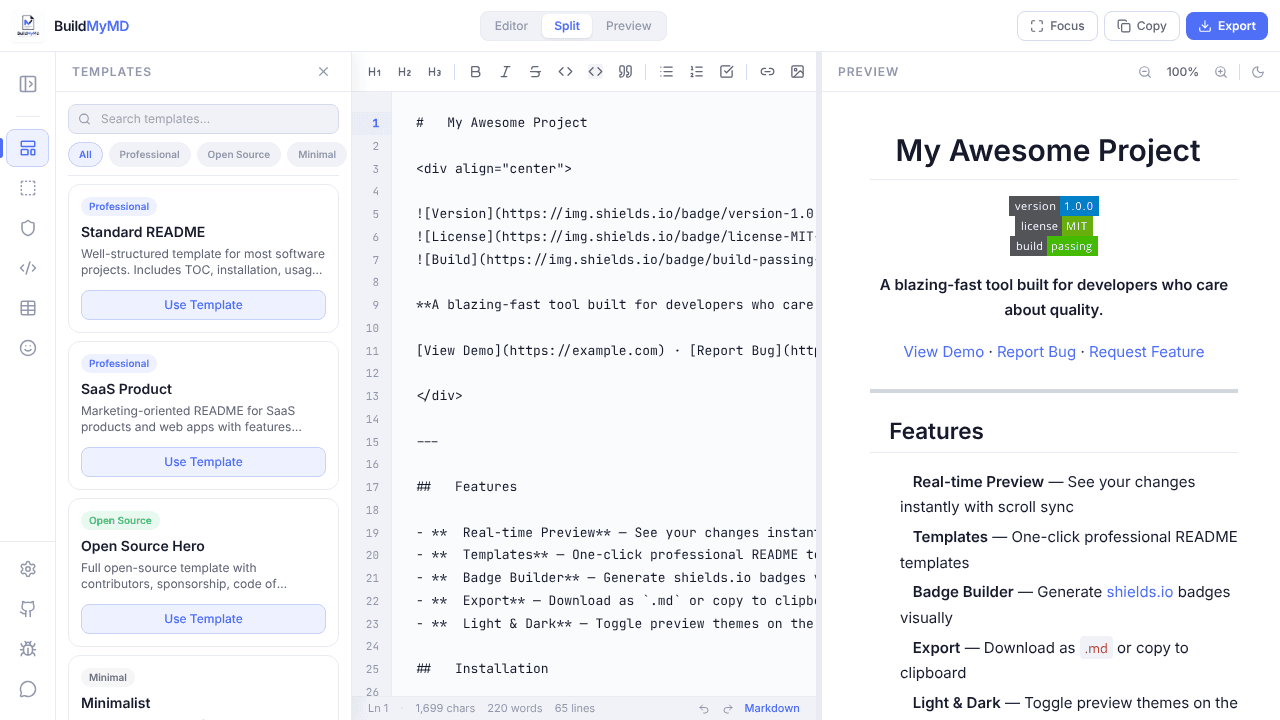Open the settings gear icon

point(28,569)
